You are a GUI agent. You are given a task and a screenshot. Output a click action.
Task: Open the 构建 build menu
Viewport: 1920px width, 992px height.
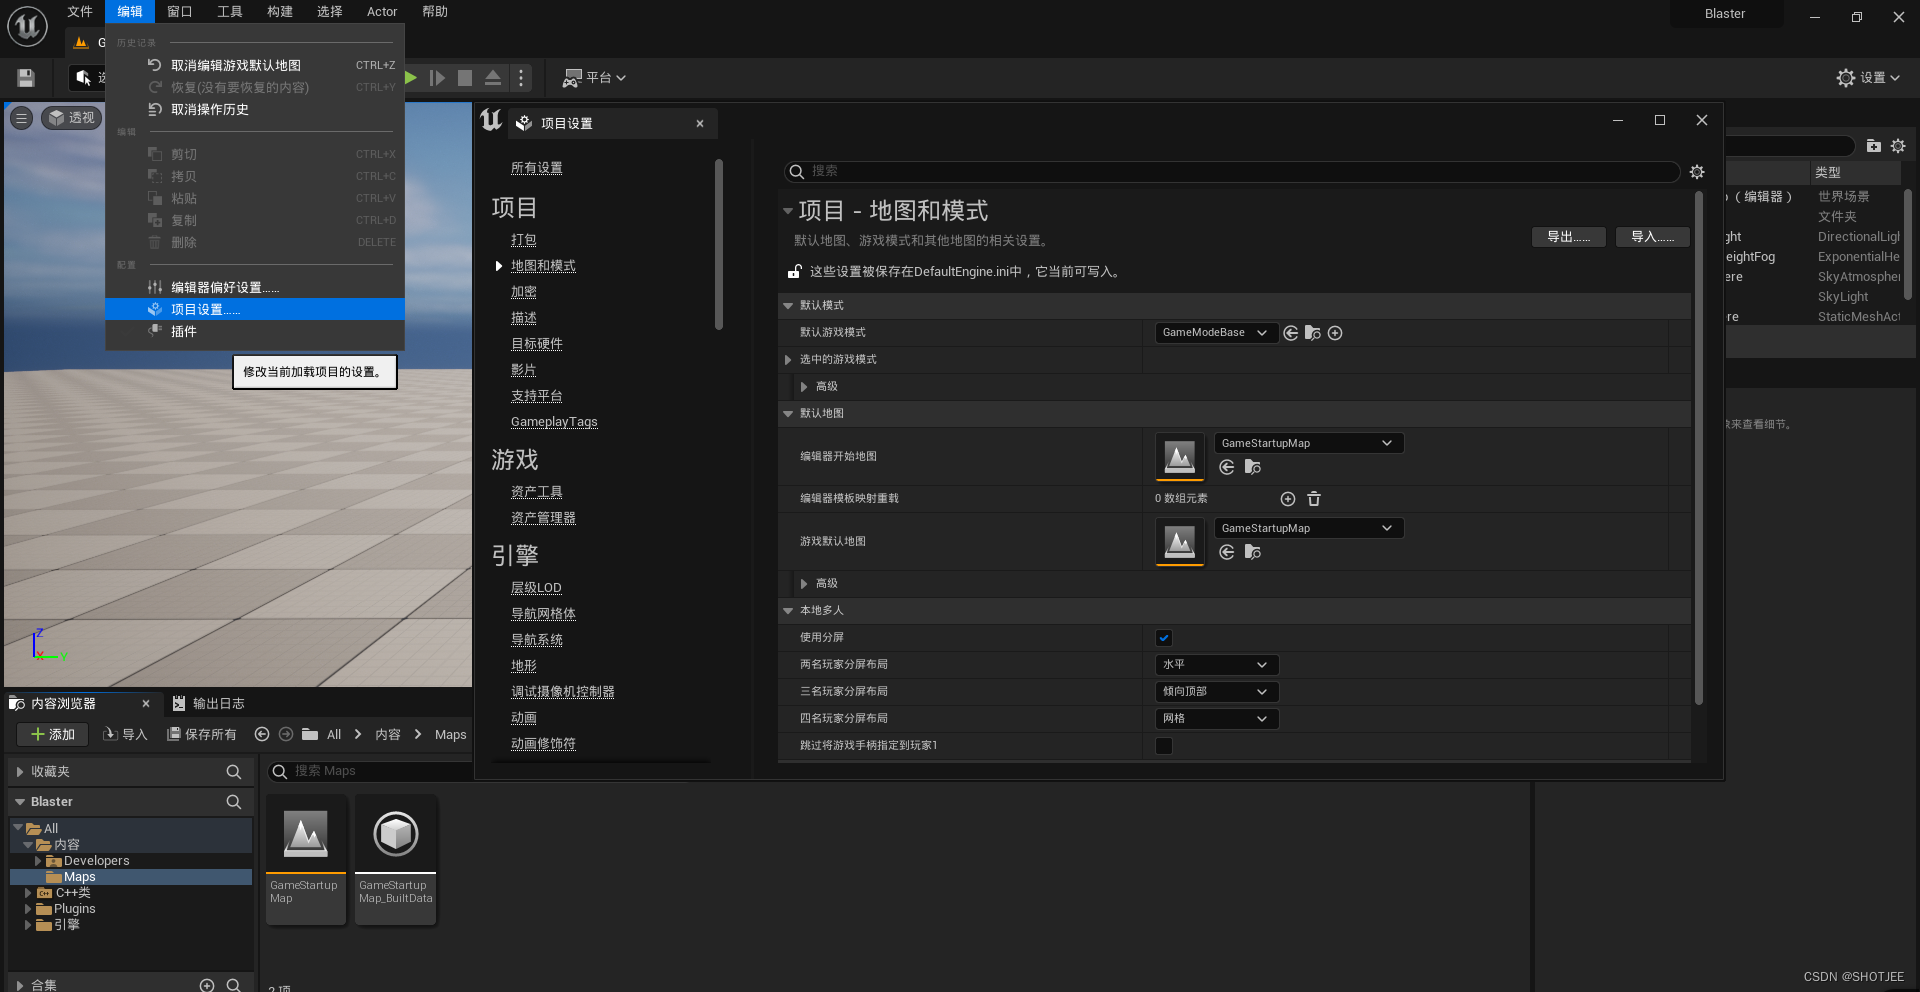[280, 12]
